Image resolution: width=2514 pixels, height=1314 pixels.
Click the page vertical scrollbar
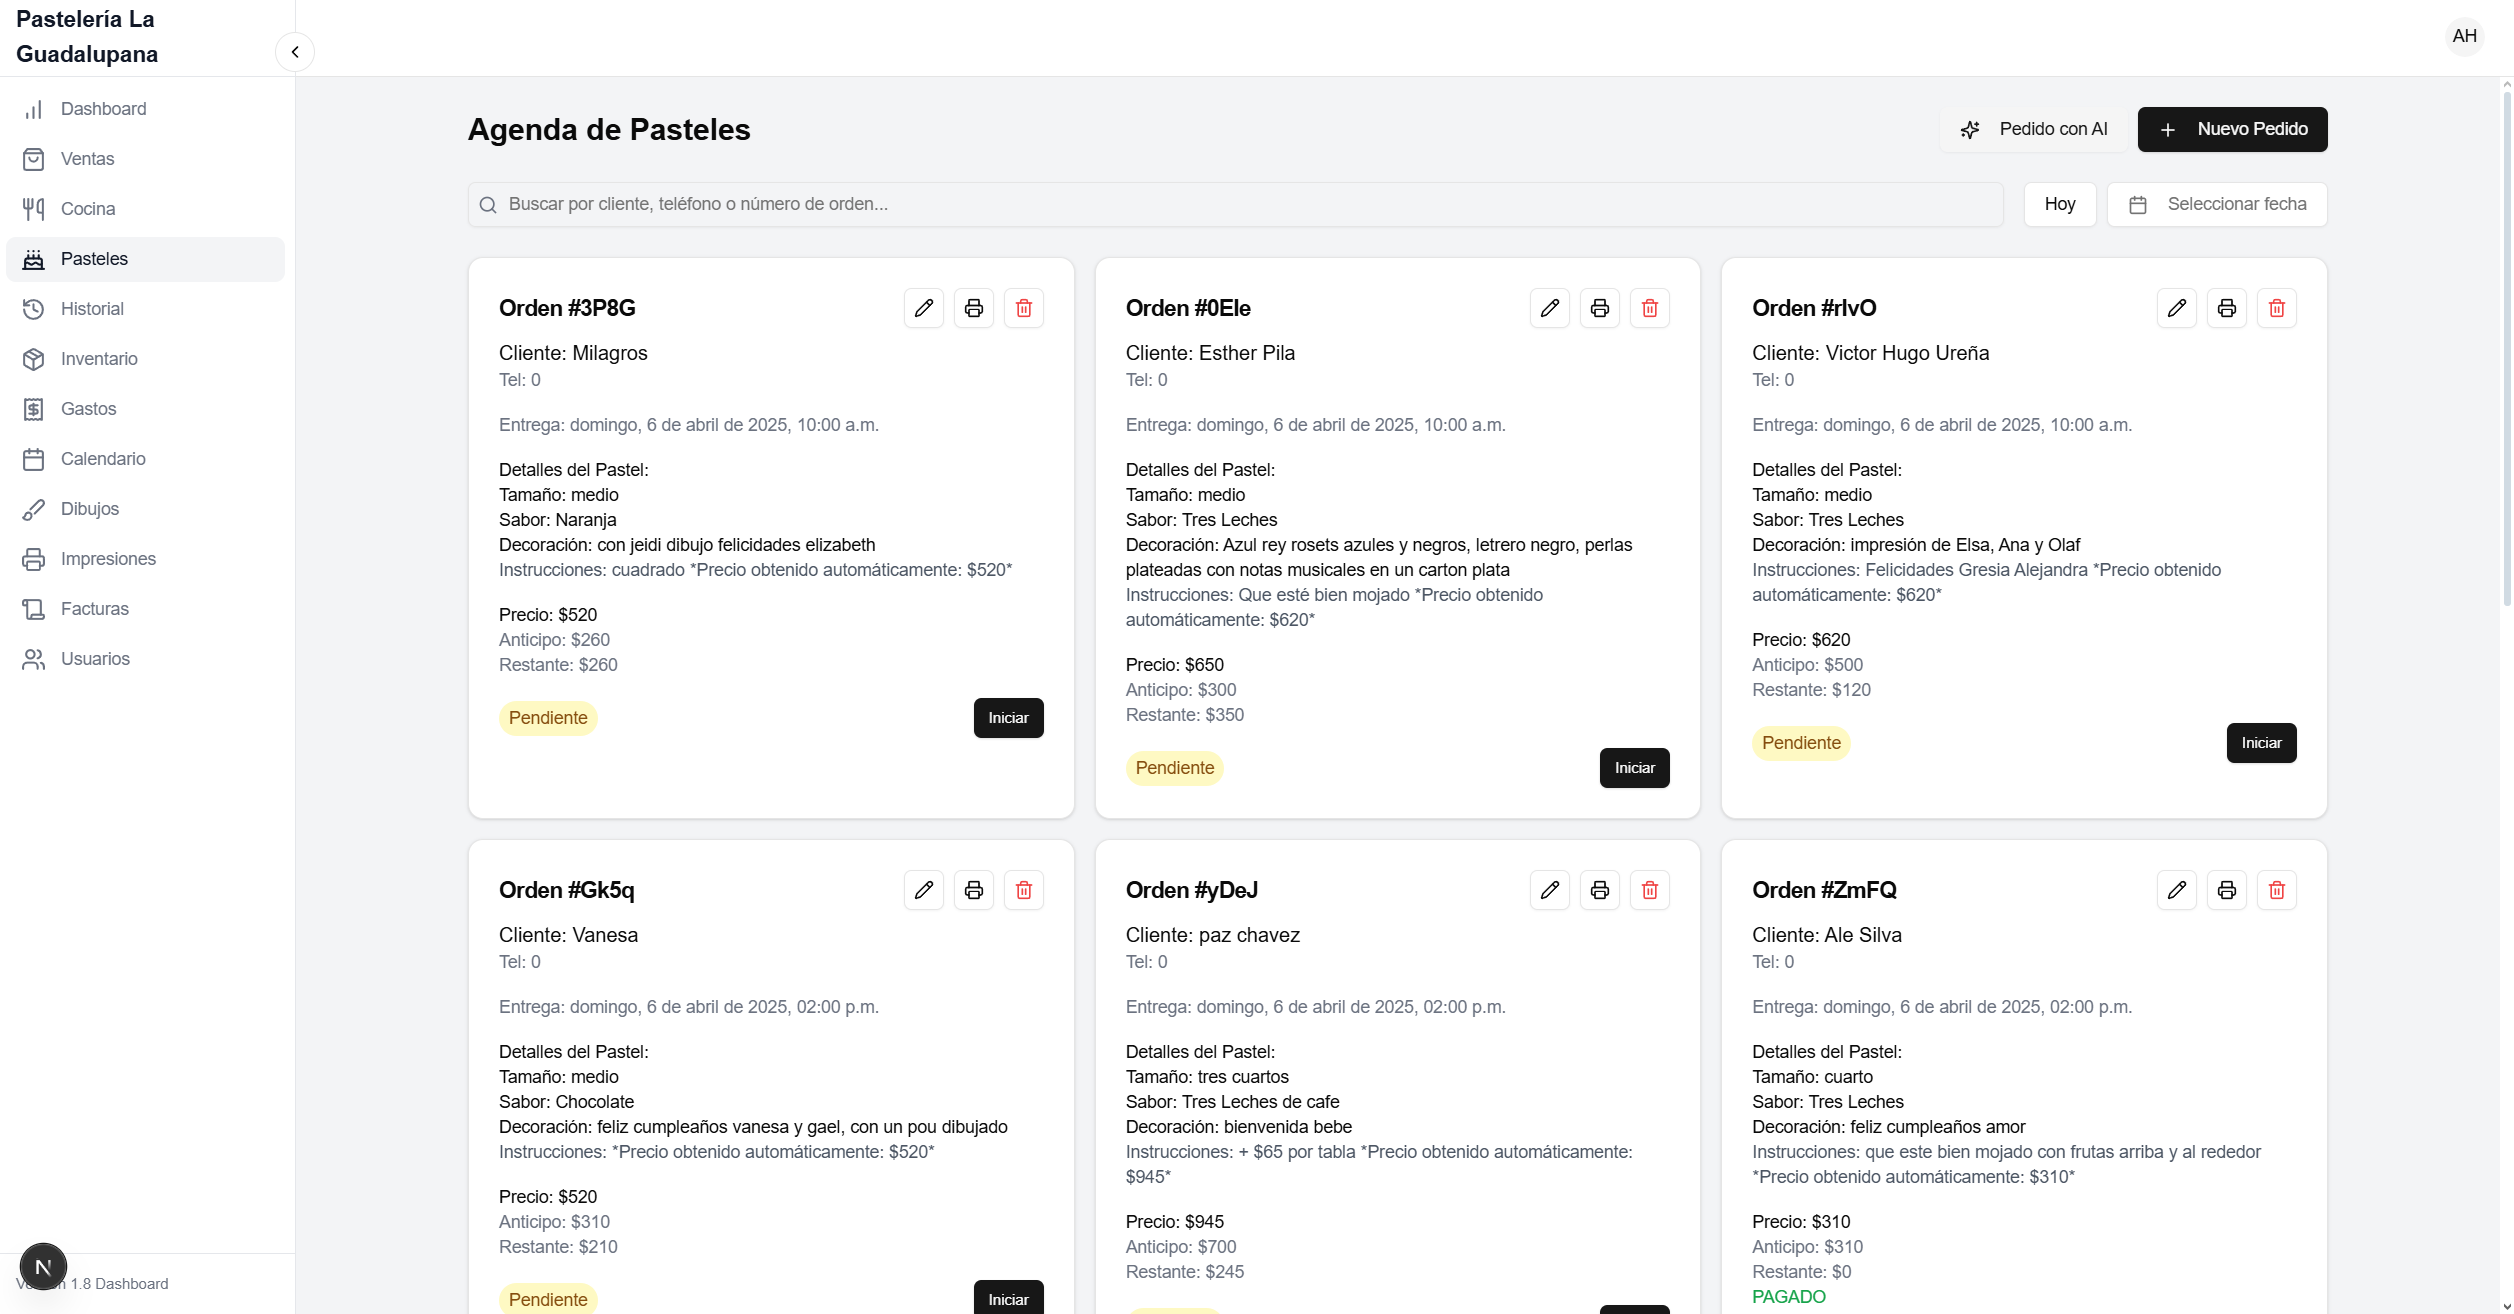(2506, 350)
